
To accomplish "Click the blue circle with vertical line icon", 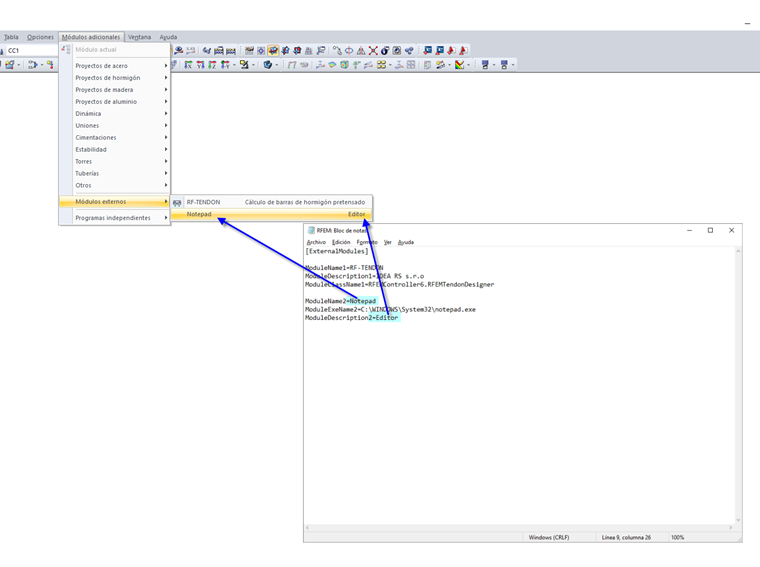I will (349, 50).
